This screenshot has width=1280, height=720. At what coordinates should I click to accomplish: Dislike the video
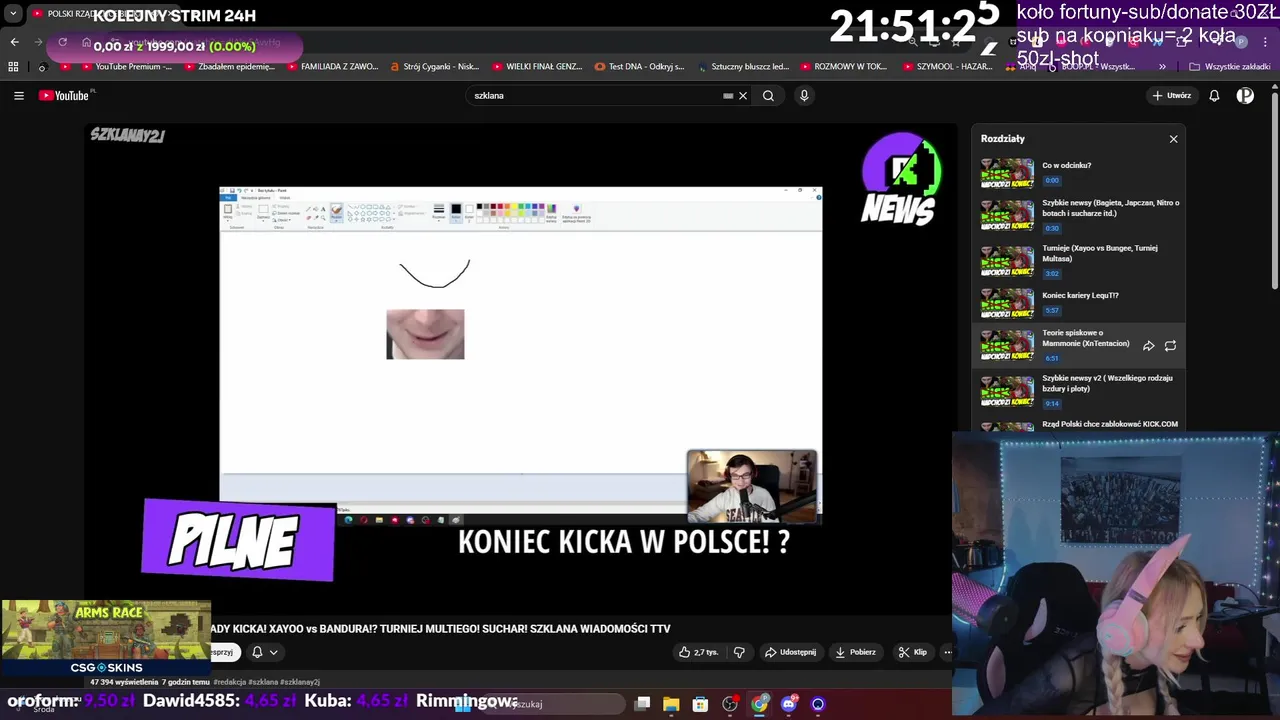tap(739, 652)
